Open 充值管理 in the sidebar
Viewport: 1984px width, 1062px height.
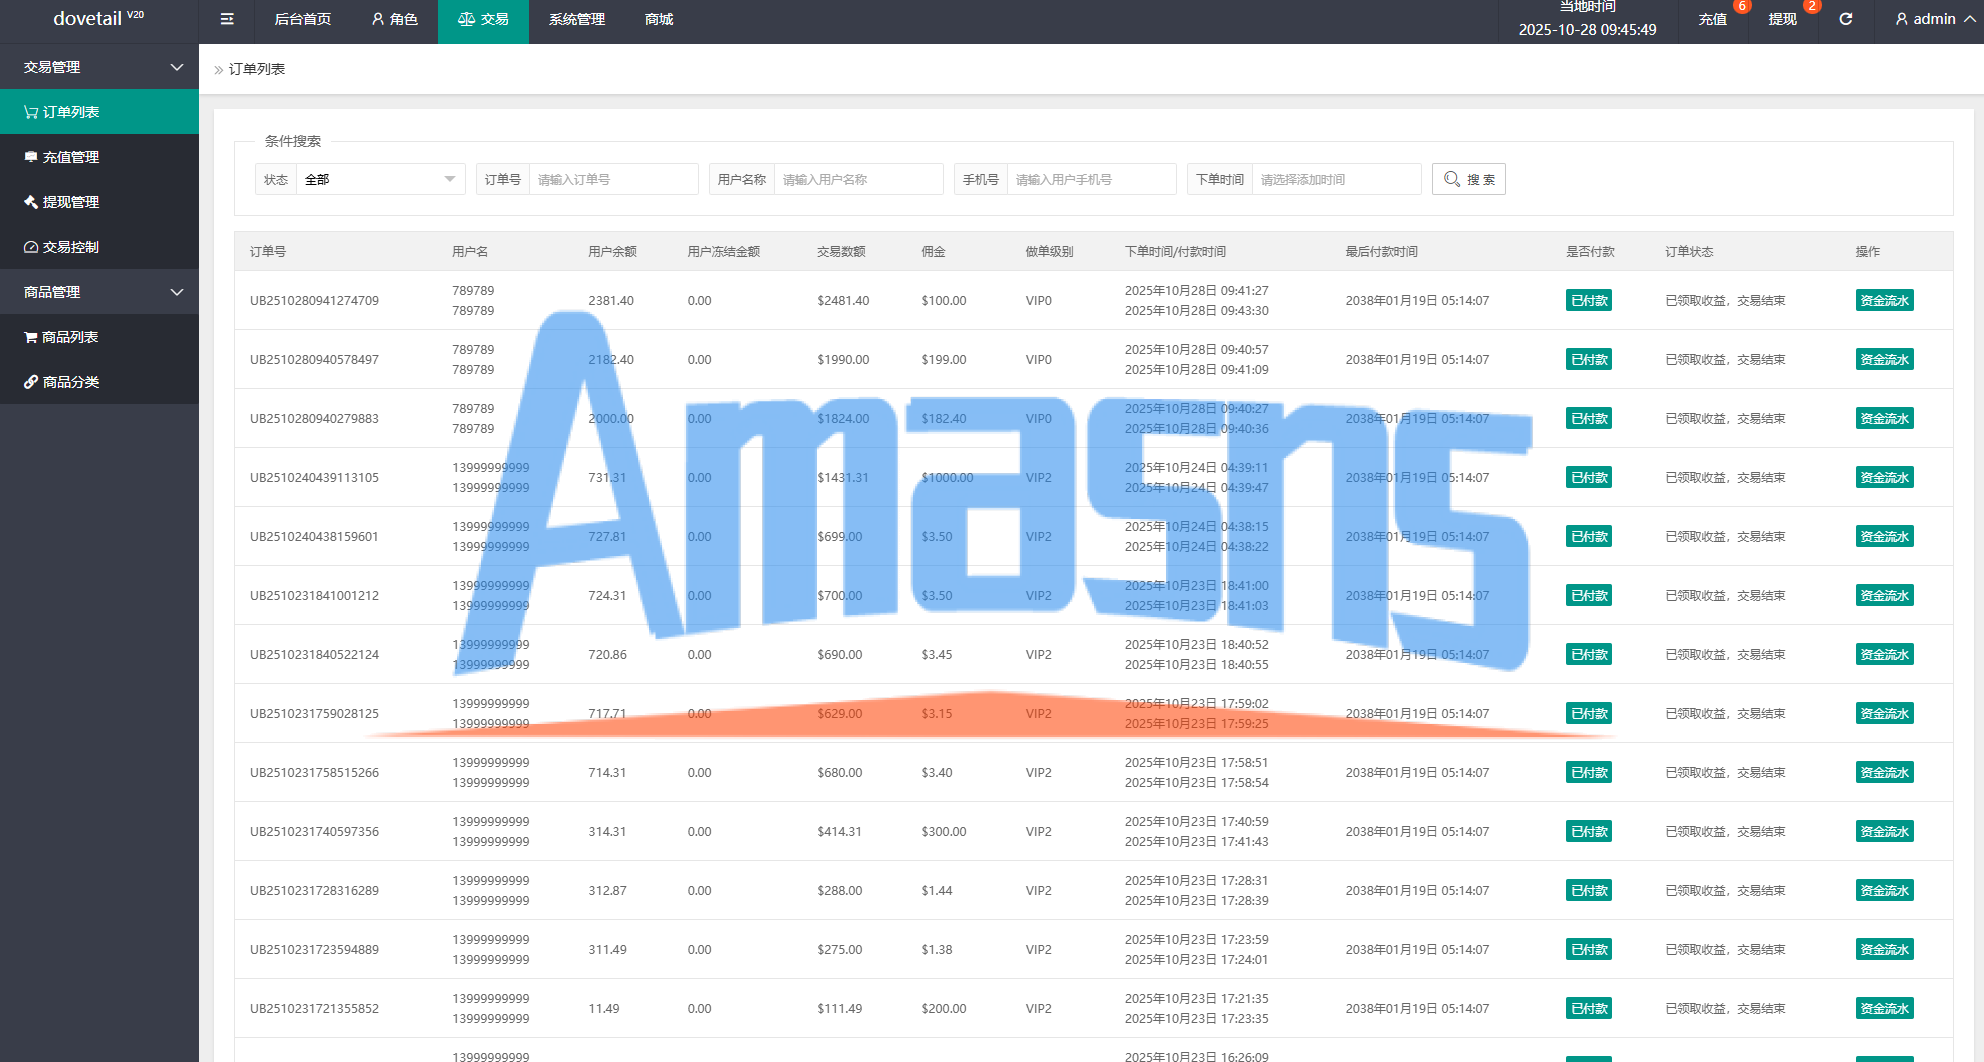(99, 157)
